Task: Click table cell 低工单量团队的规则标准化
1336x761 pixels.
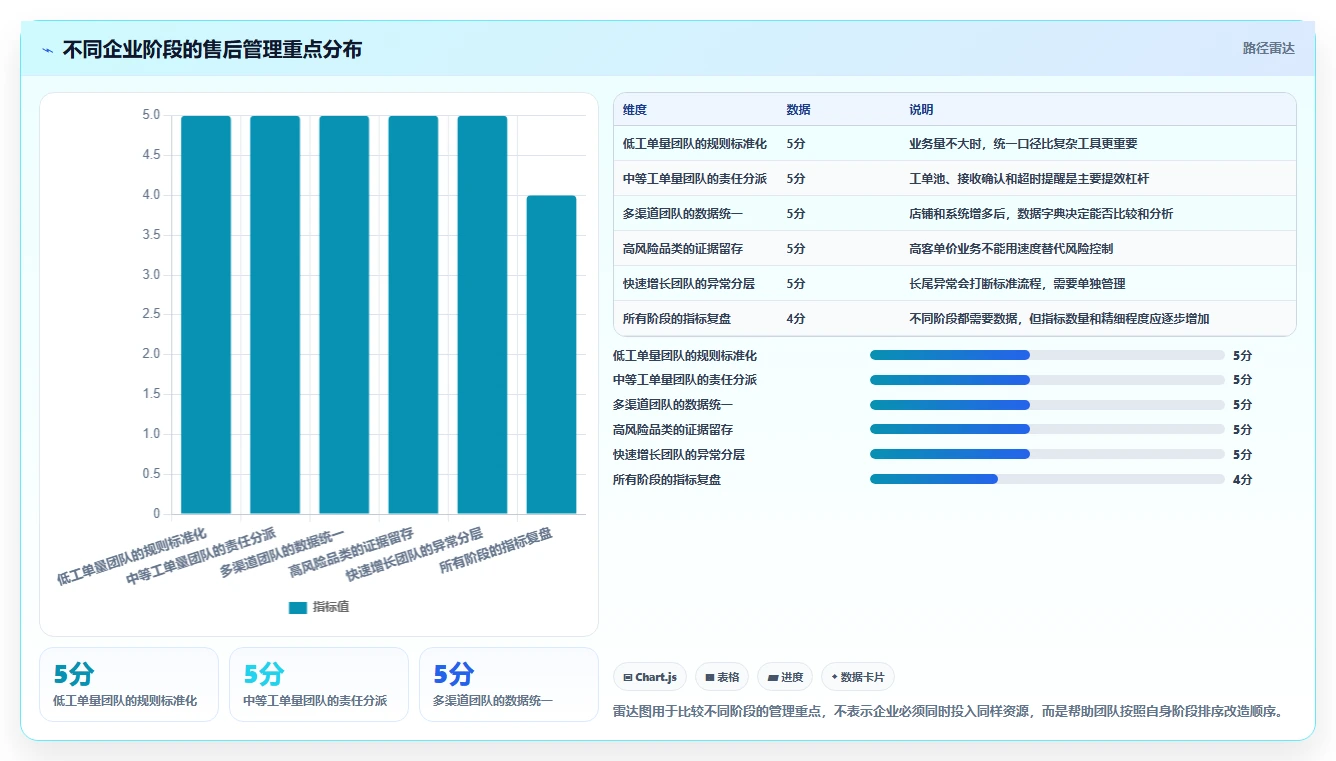Action: tap(695, 144)
